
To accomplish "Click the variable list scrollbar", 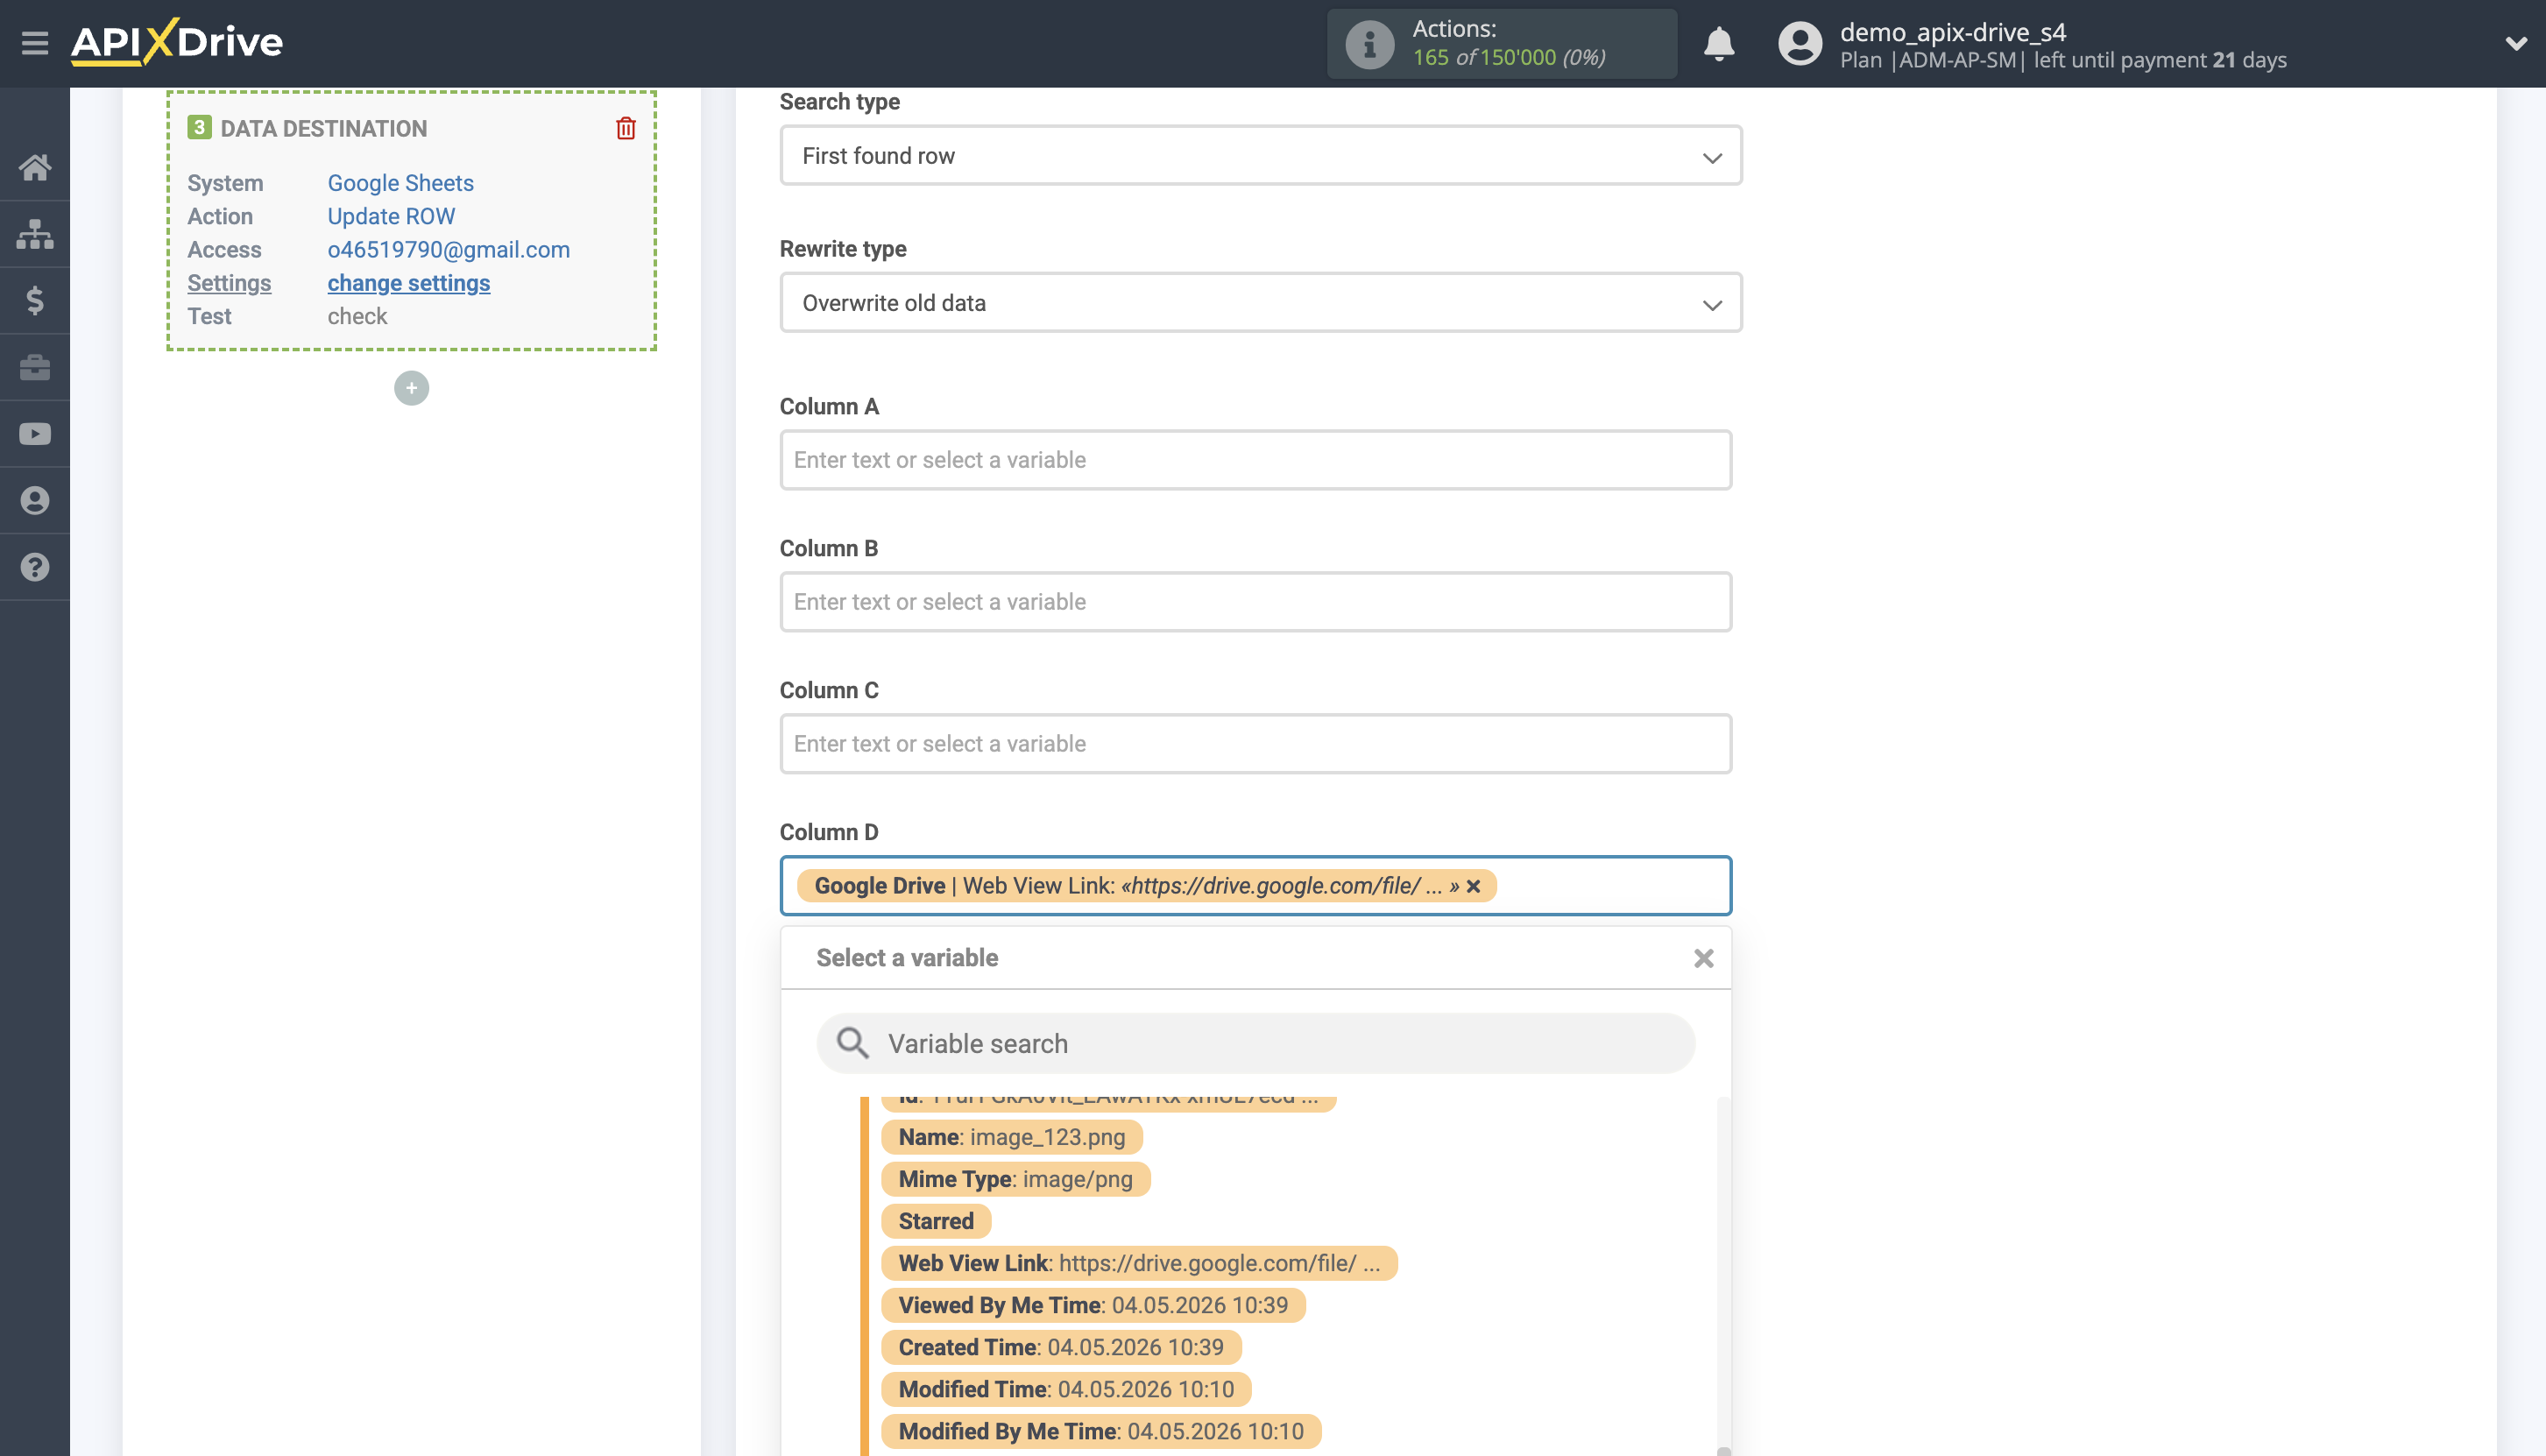I will [1723, 1275].
